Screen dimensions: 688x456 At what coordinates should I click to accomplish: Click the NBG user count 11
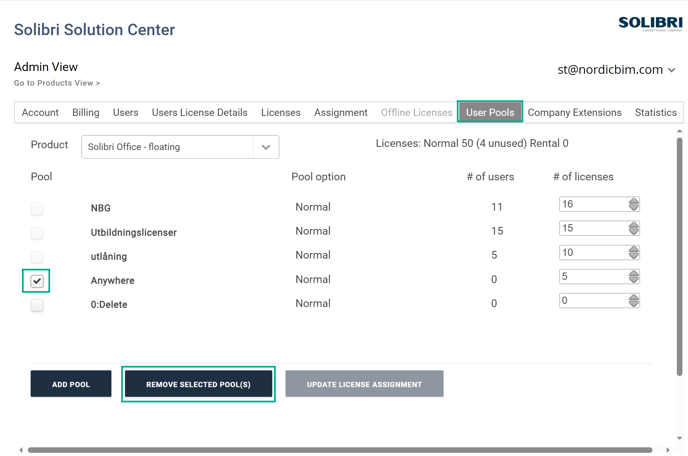point(497,207)
